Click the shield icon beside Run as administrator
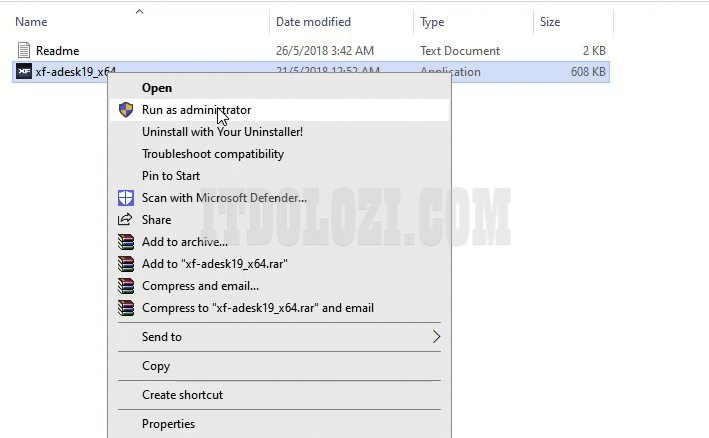Viewport: 709px width, 438px height. pos(125,110)
